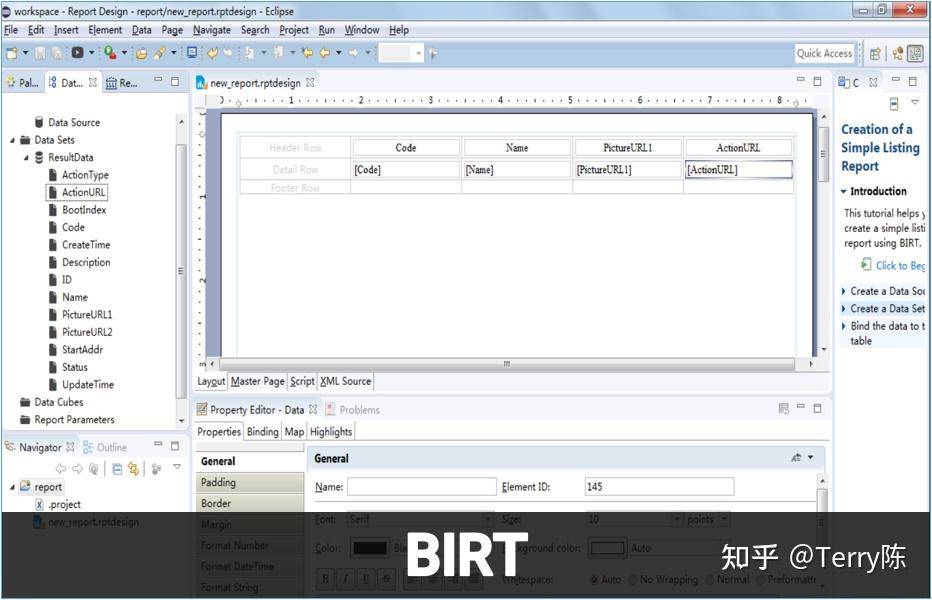Click the Save toolbar icon
The width and height of the screenshot is (932, 600).
click(x=40, y=54)
